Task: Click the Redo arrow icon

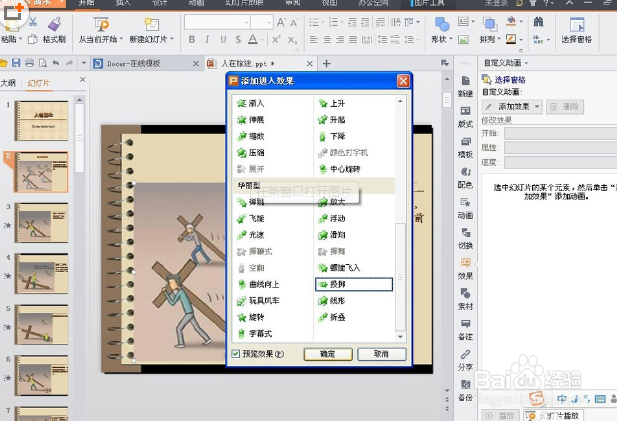Action: (70, 63)
